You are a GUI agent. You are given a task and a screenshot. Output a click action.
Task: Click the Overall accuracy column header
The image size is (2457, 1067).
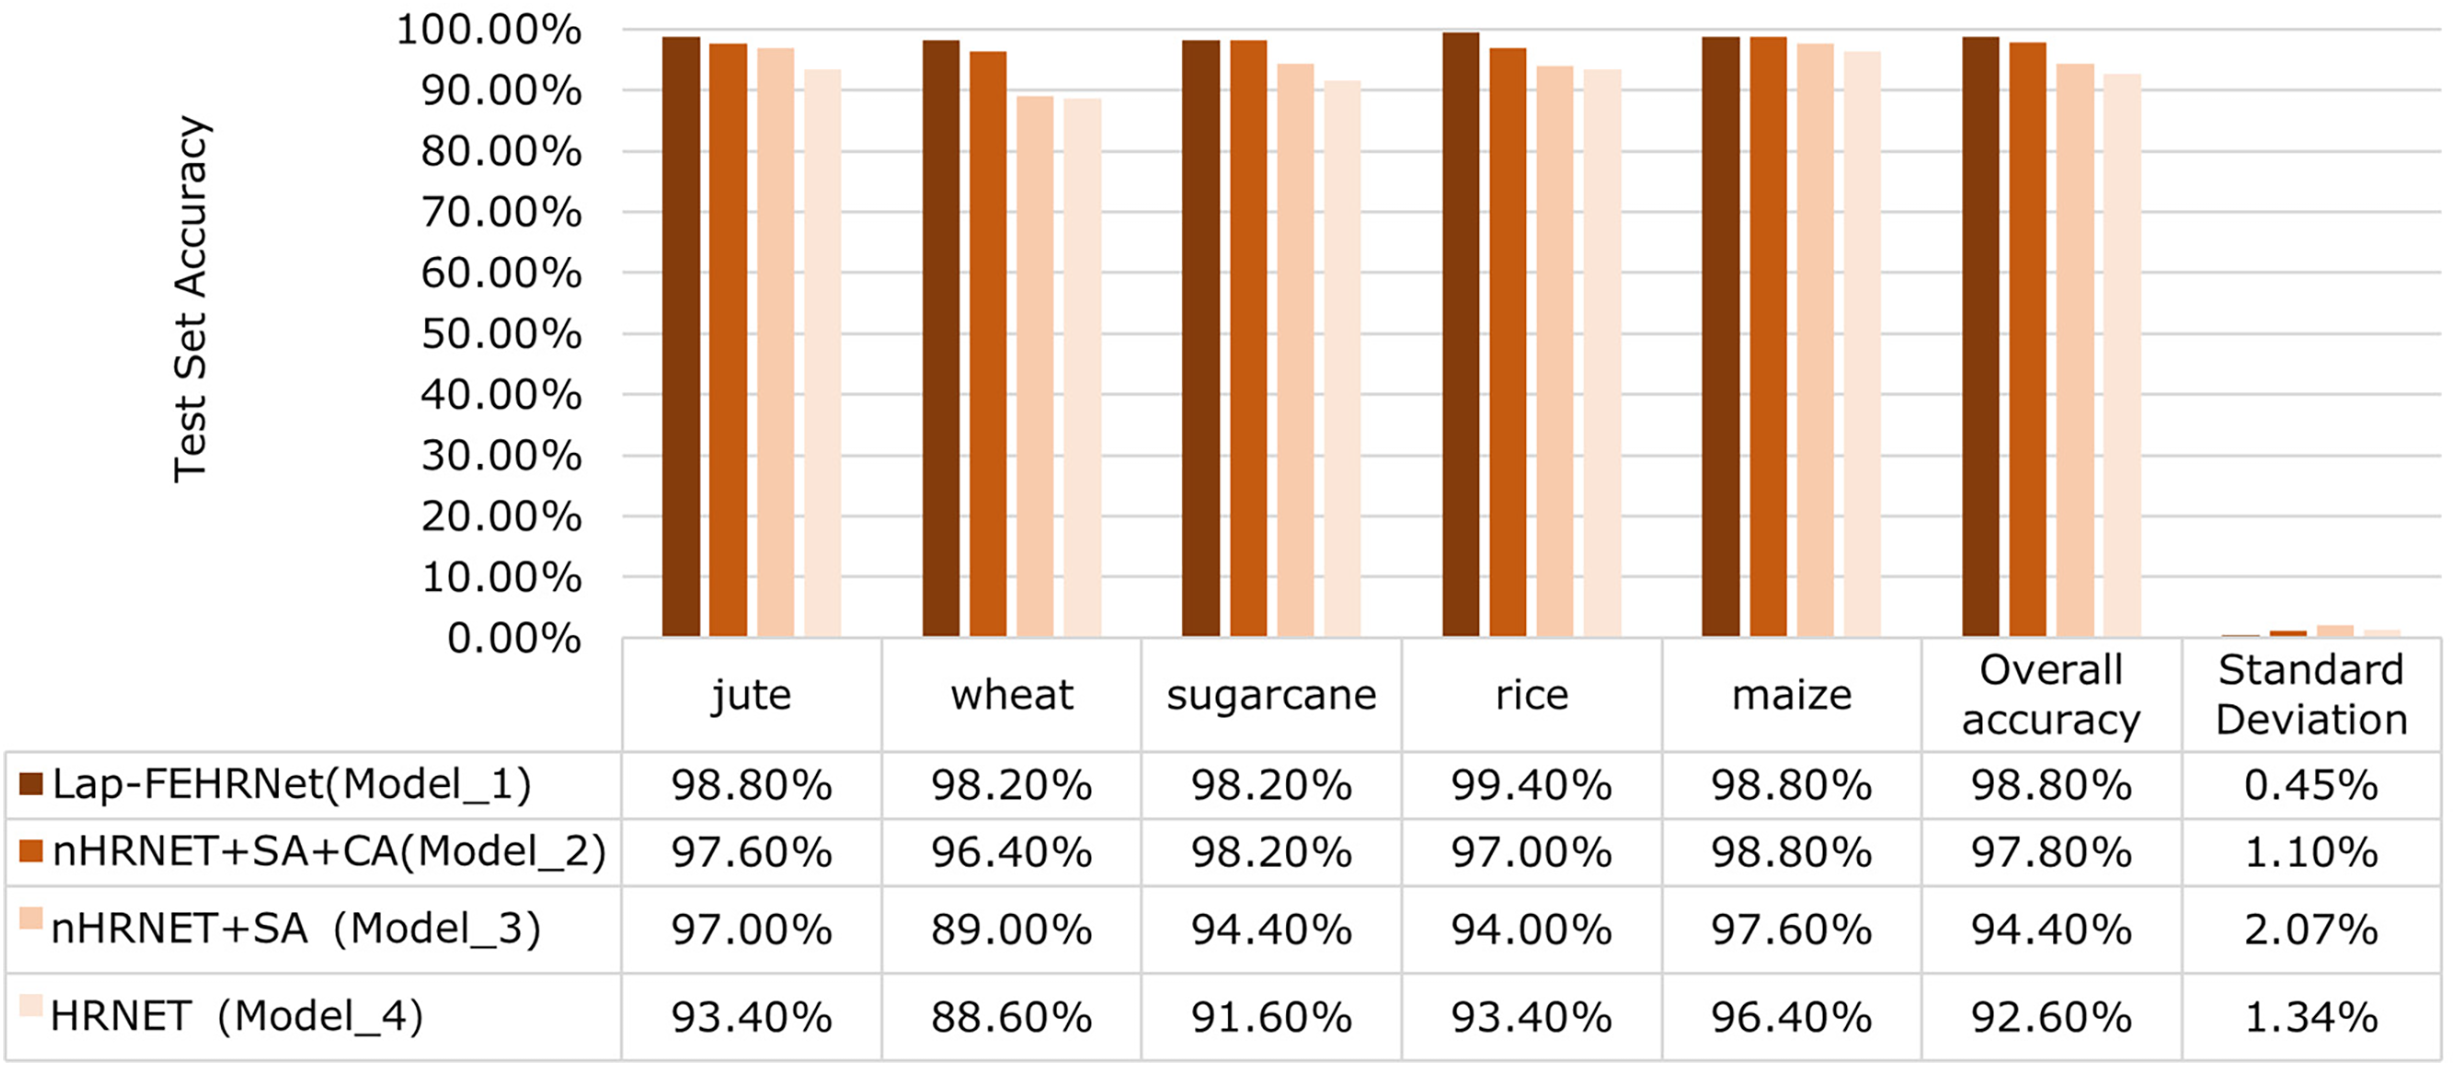coord(2050,695)
